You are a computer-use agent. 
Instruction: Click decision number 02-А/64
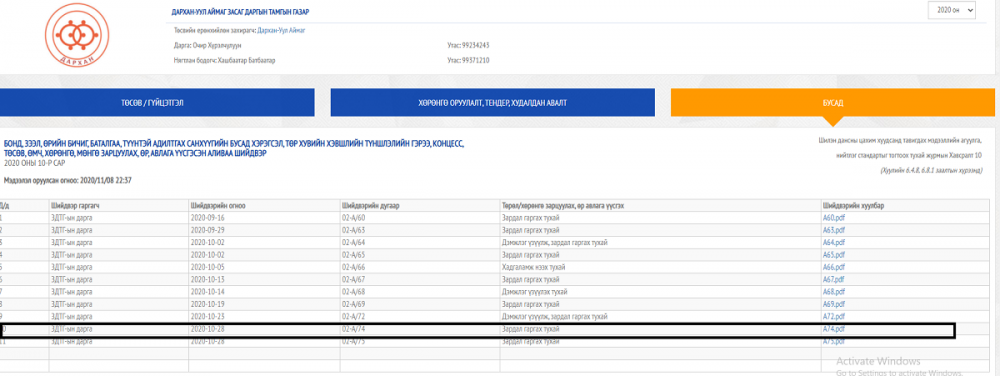point(353,242)
